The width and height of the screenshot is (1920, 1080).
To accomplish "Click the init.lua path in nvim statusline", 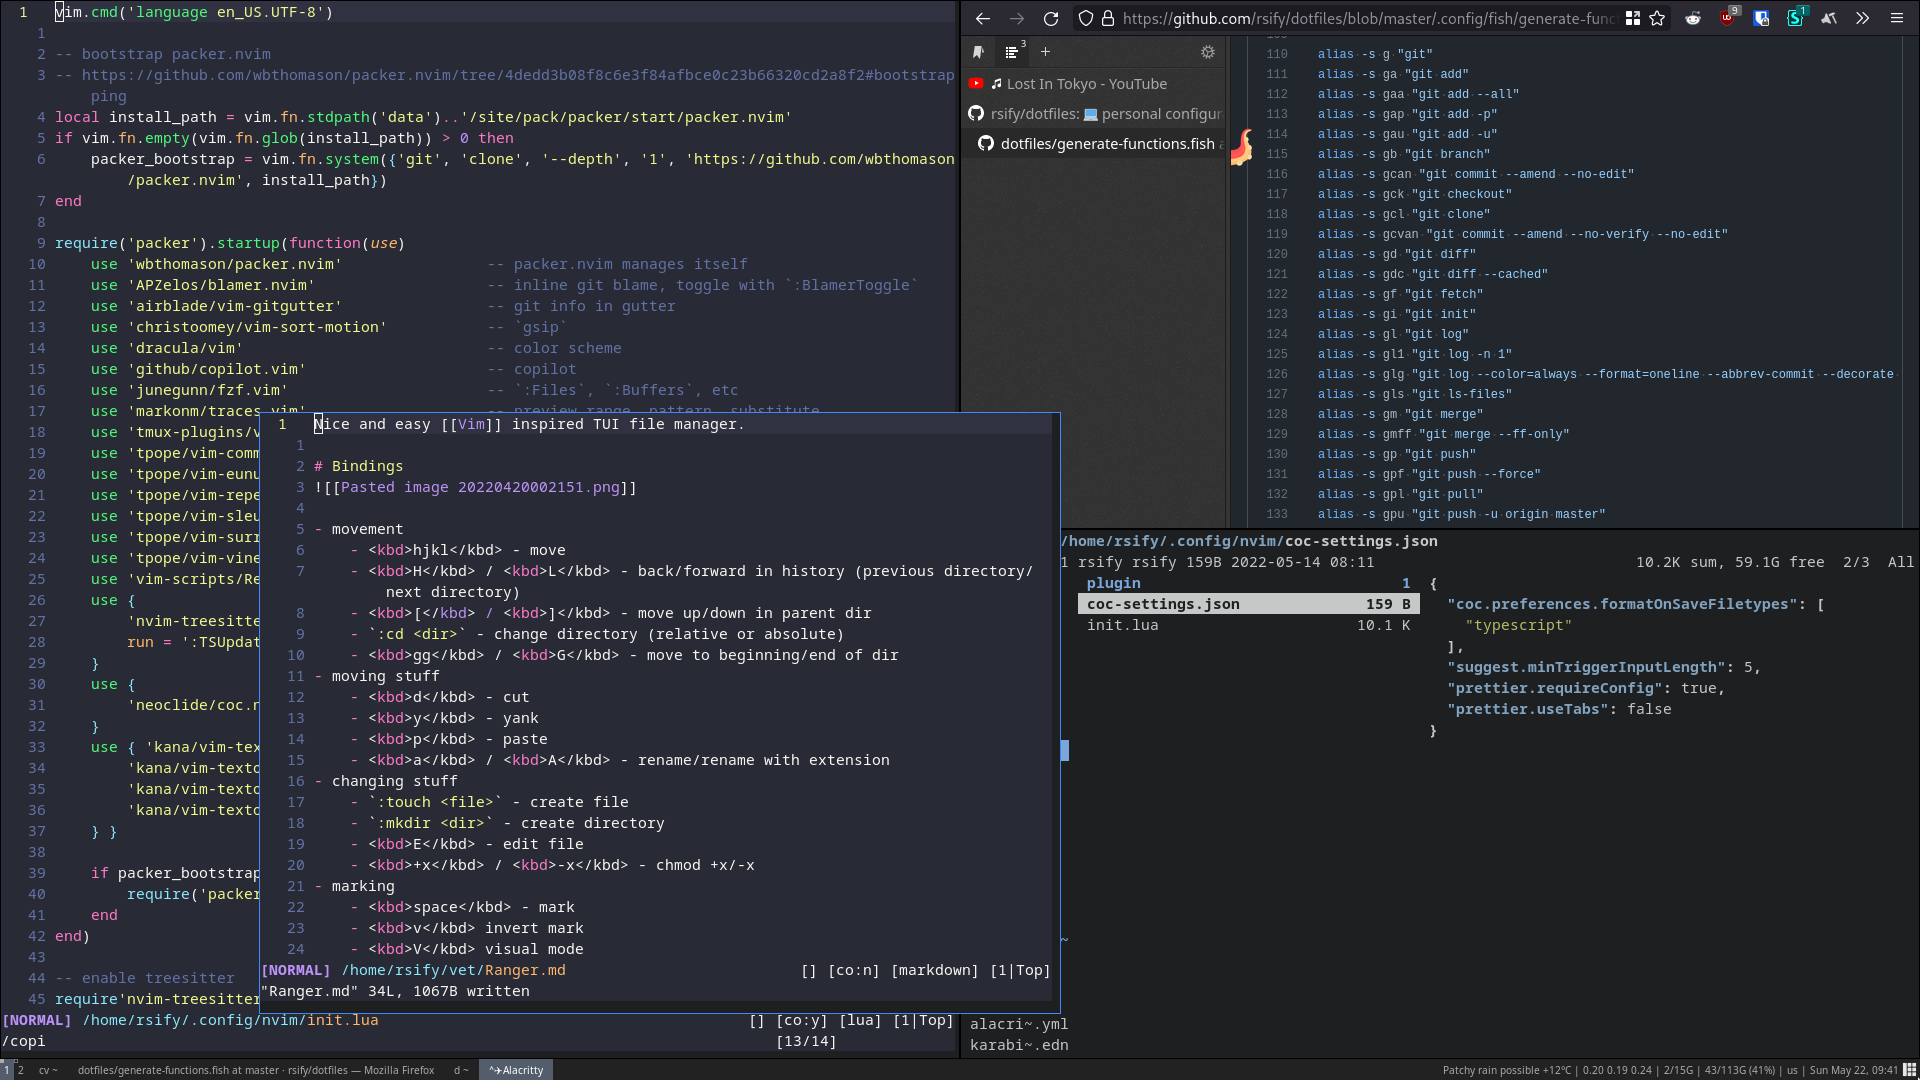I will pos(230,1020).
